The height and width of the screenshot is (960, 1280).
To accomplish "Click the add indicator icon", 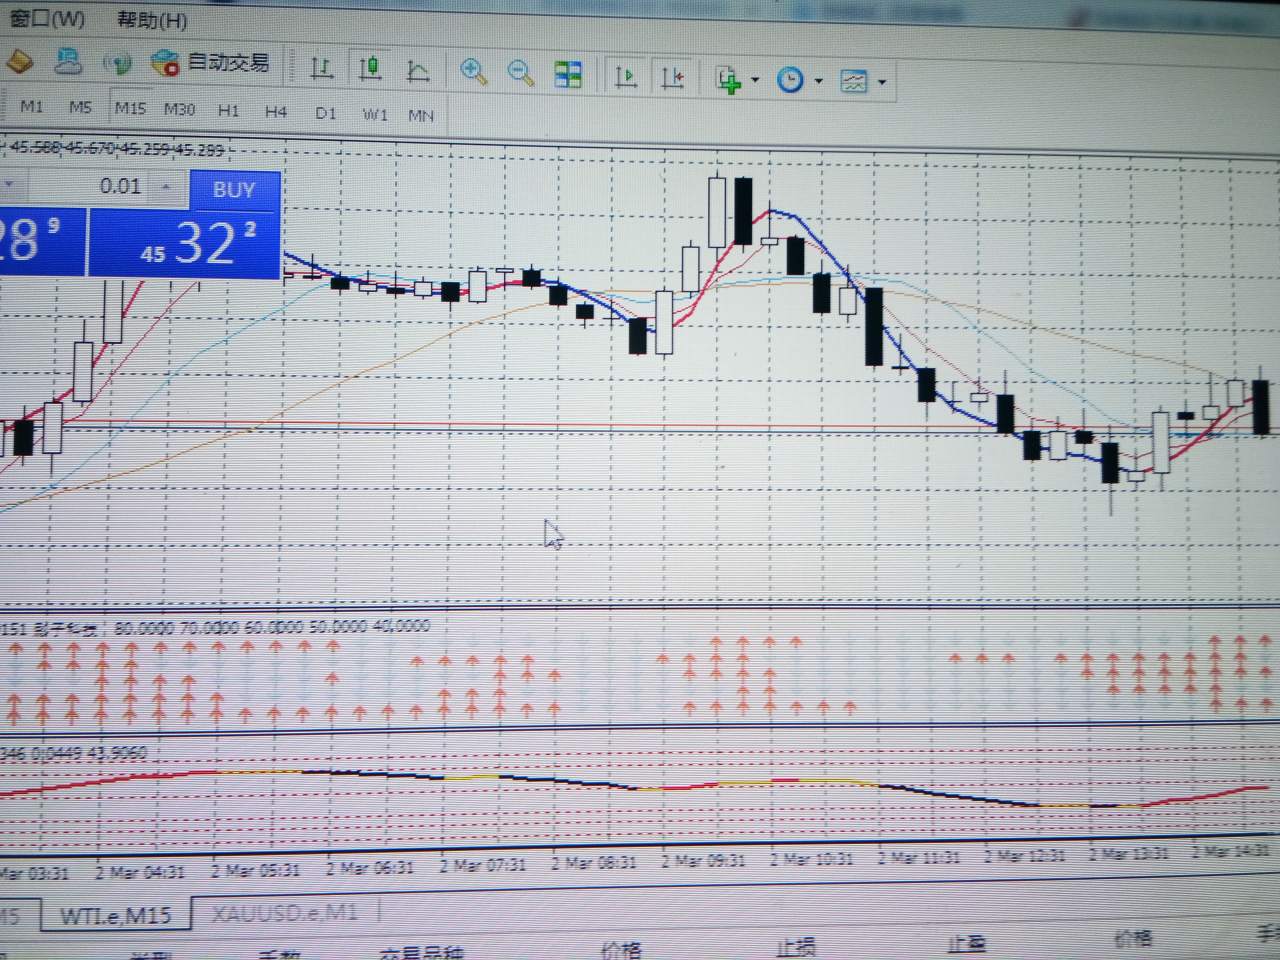I will [729, 80].
